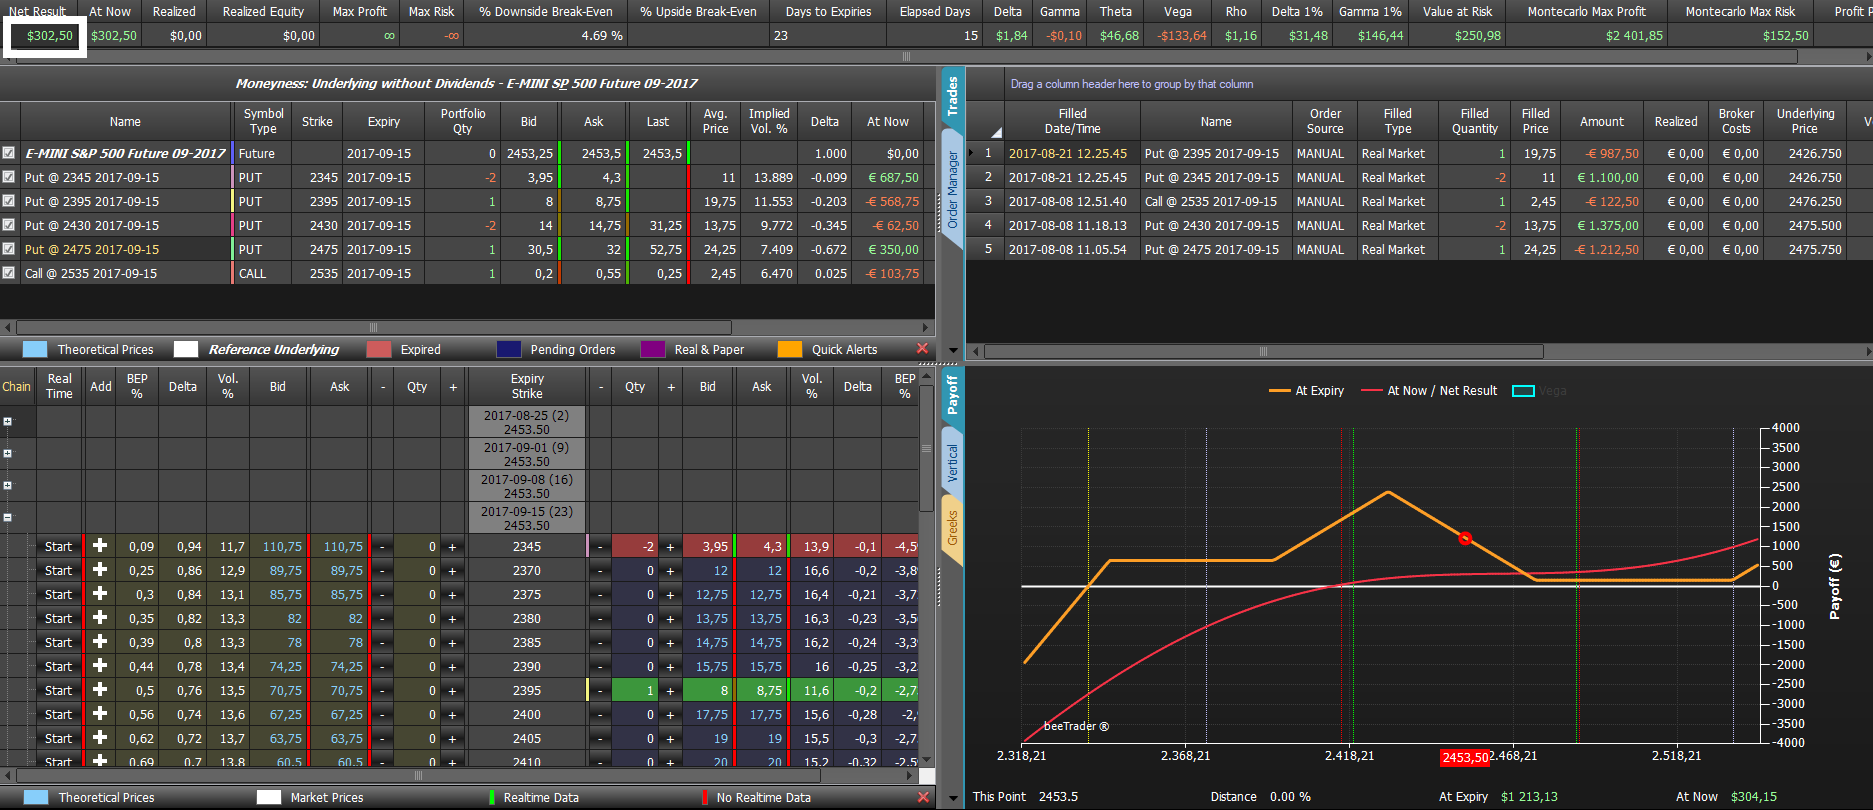
Task: Open the Trades side tab
Action: pos(952,96)
